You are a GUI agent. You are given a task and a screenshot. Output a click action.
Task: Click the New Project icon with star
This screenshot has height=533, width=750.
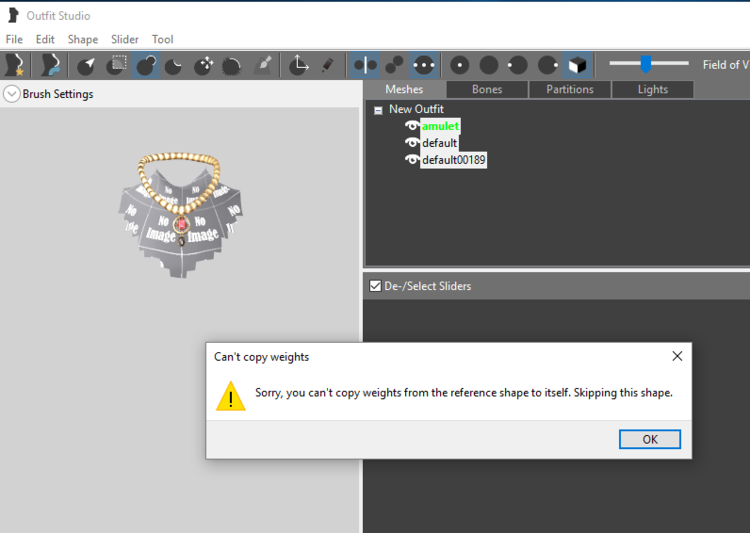click(14, 65)
